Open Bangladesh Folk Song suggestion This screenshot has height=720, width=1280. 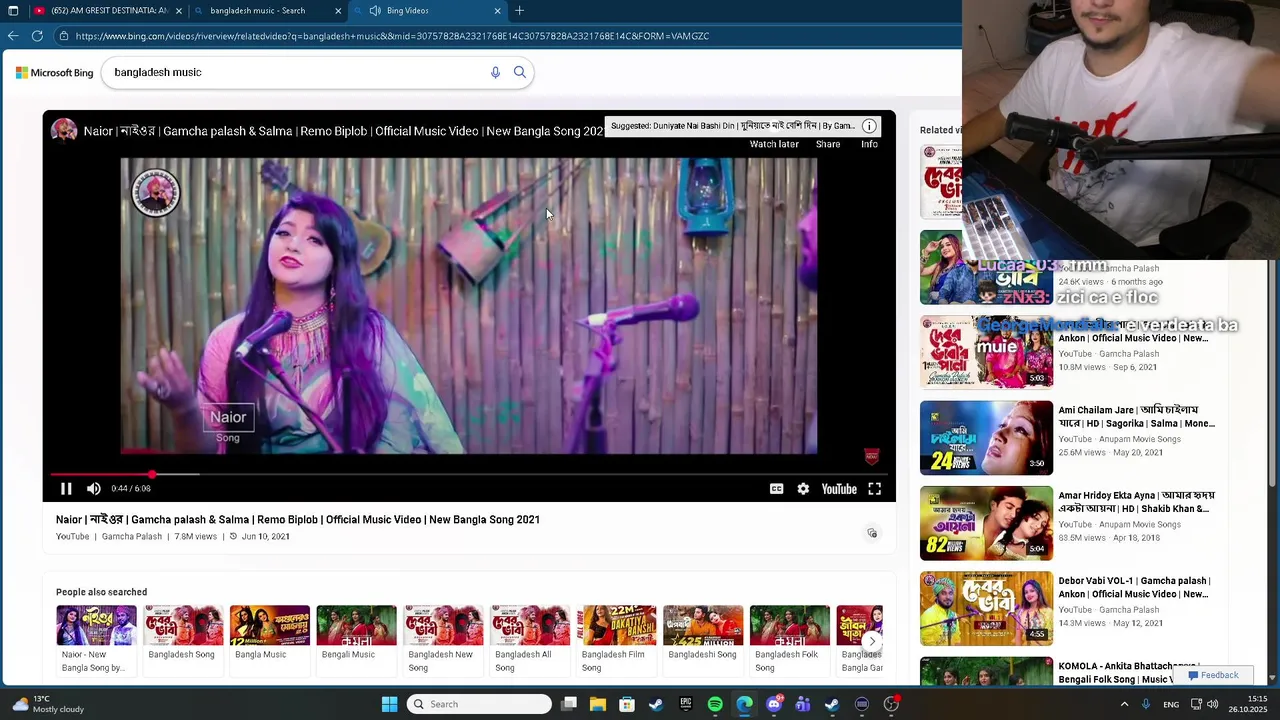click(790, 639)
